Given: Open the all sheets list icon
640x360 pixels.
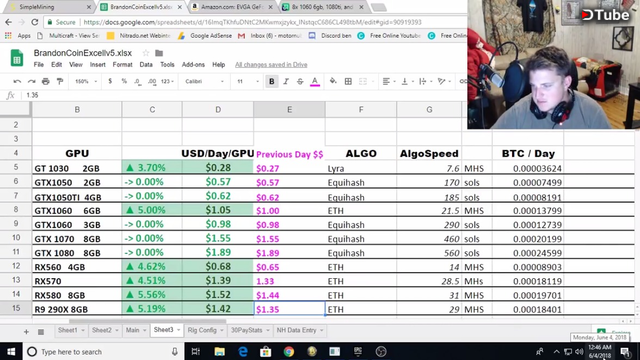Looking at the screenshot, I should 41,331.
